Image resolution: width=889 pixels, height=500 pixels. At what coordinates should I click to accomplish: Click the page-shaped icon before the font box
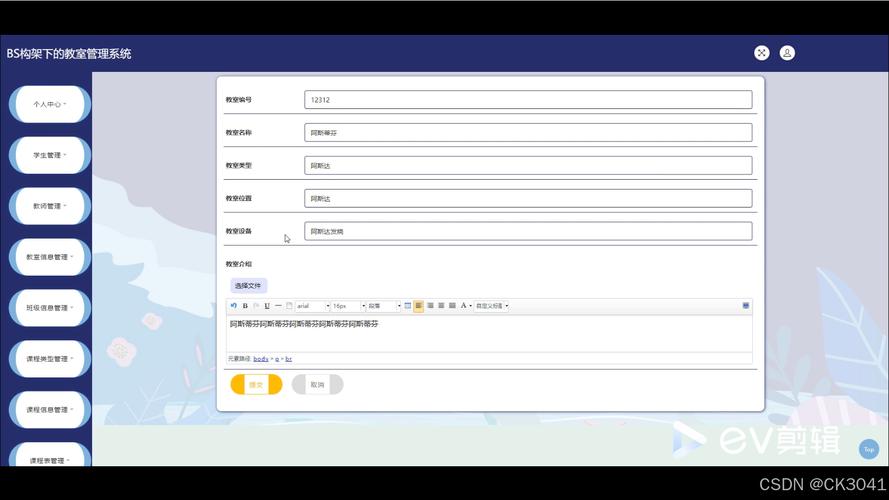(x=289, y=306)
